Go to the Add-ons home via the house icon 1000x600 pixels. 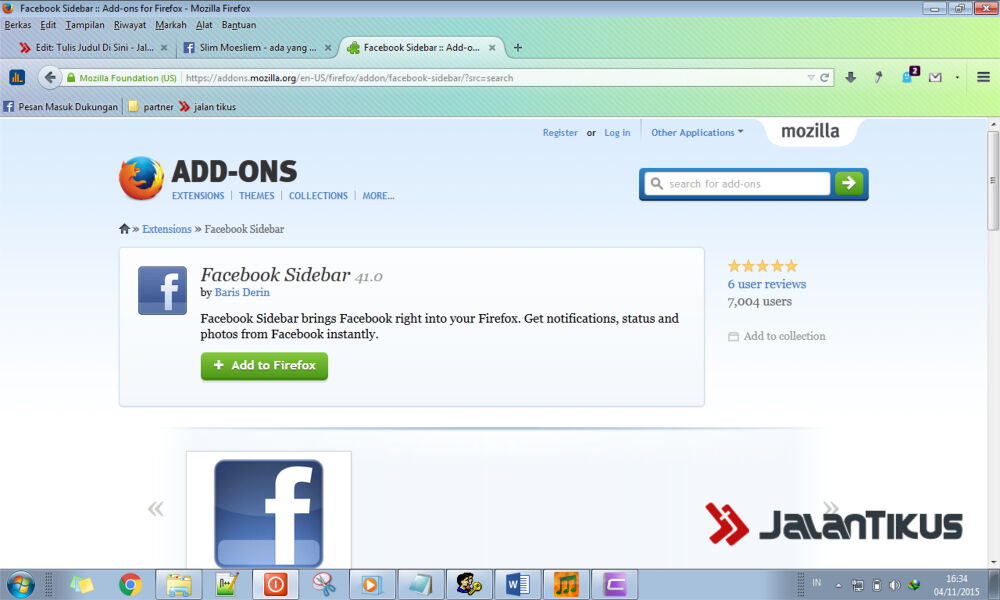click(x=124, y=229)
